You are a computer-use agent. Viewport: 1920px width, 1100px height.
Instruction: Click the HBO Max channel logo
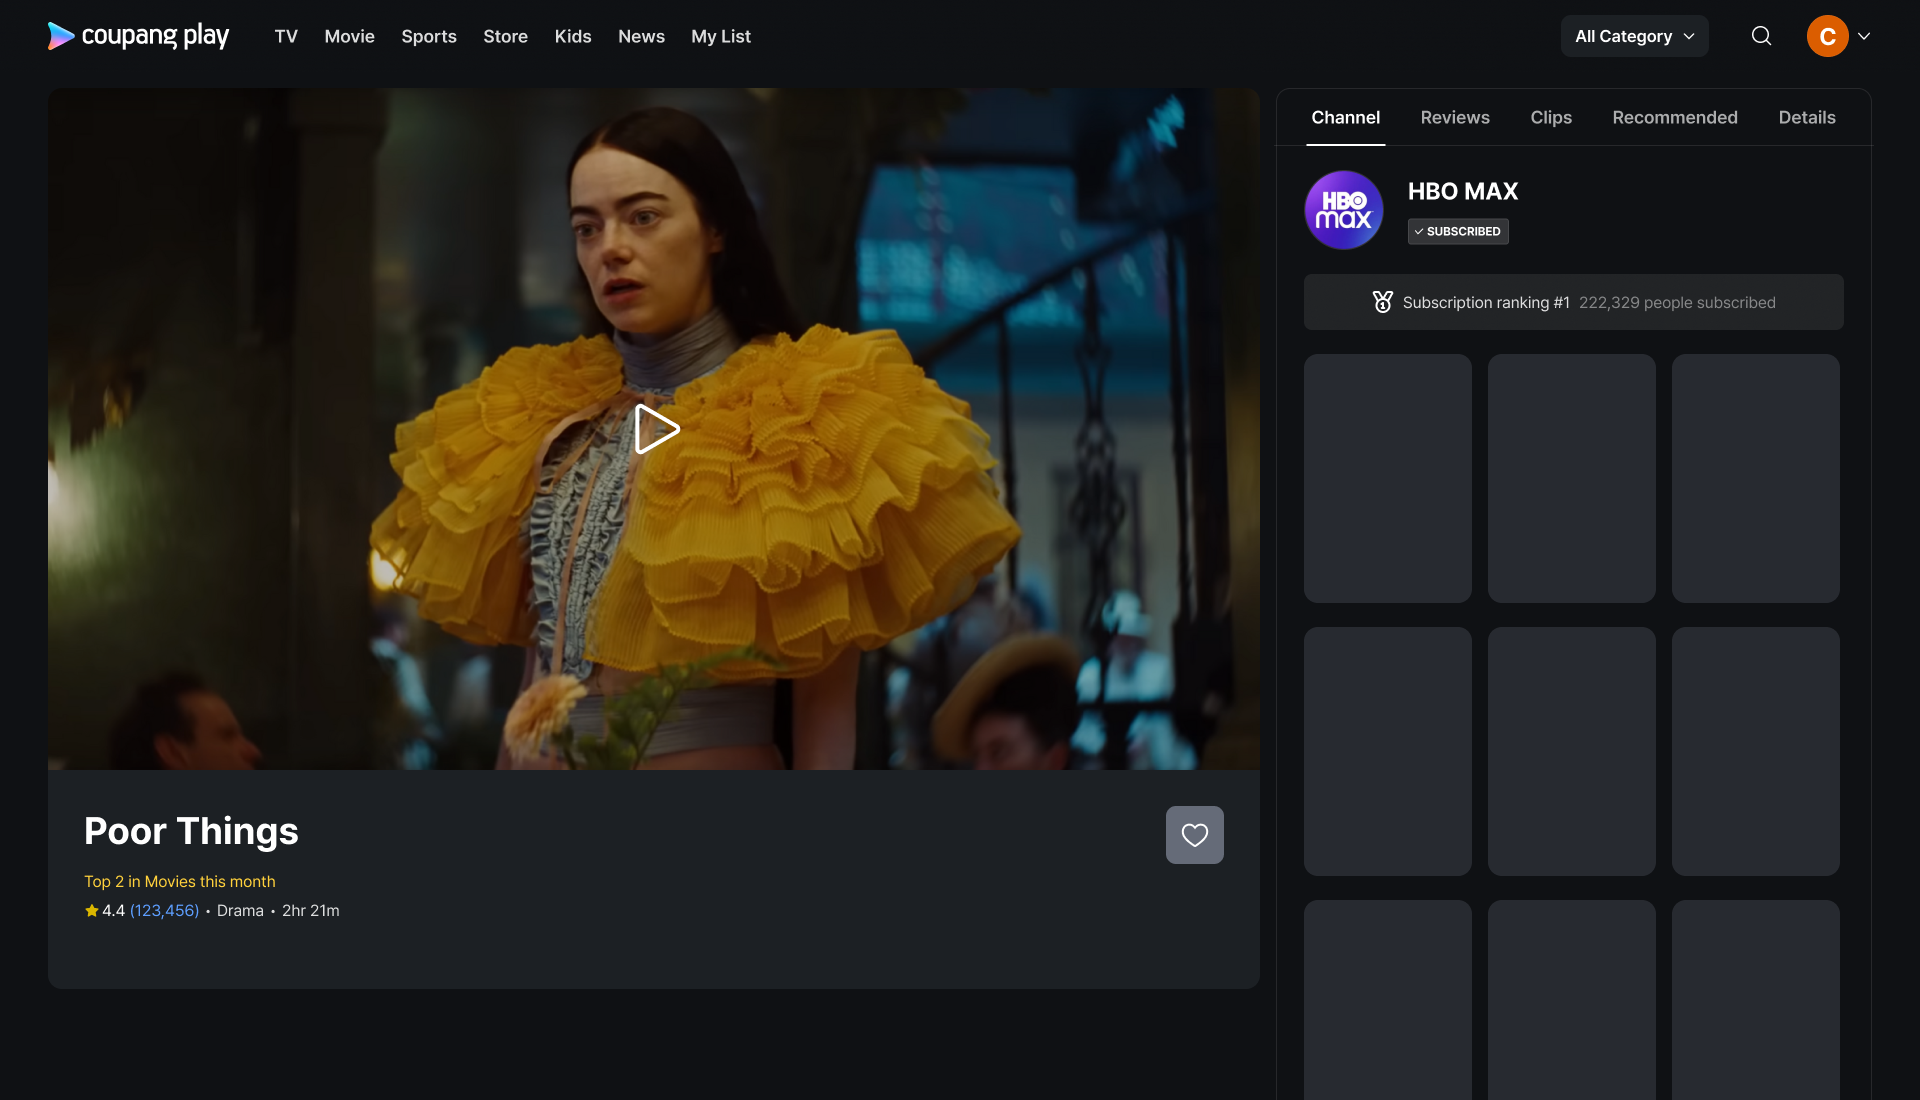1343,210
